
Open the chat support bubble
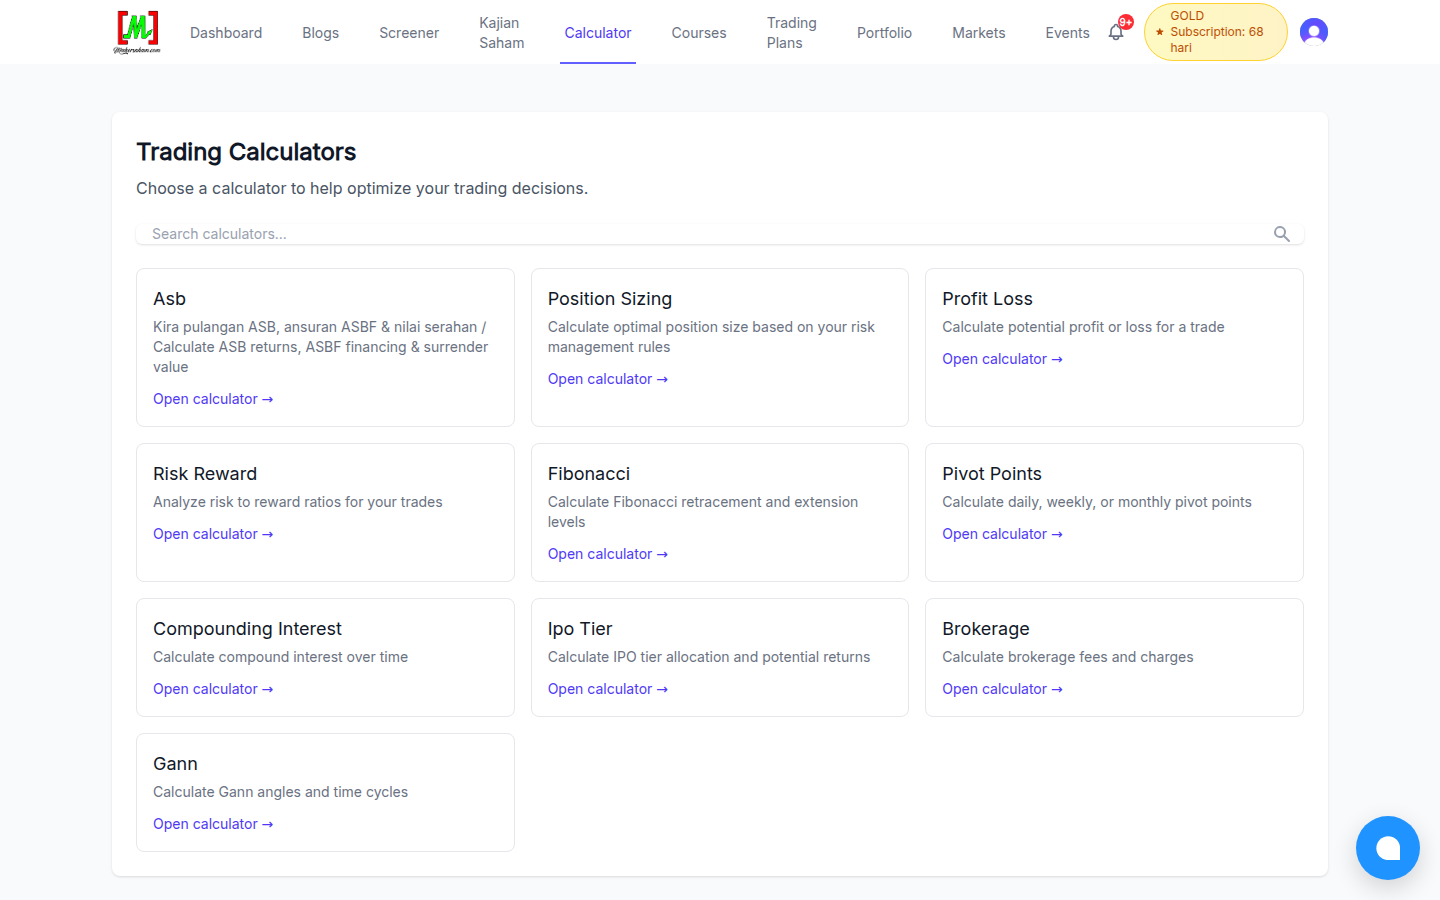1388,848
